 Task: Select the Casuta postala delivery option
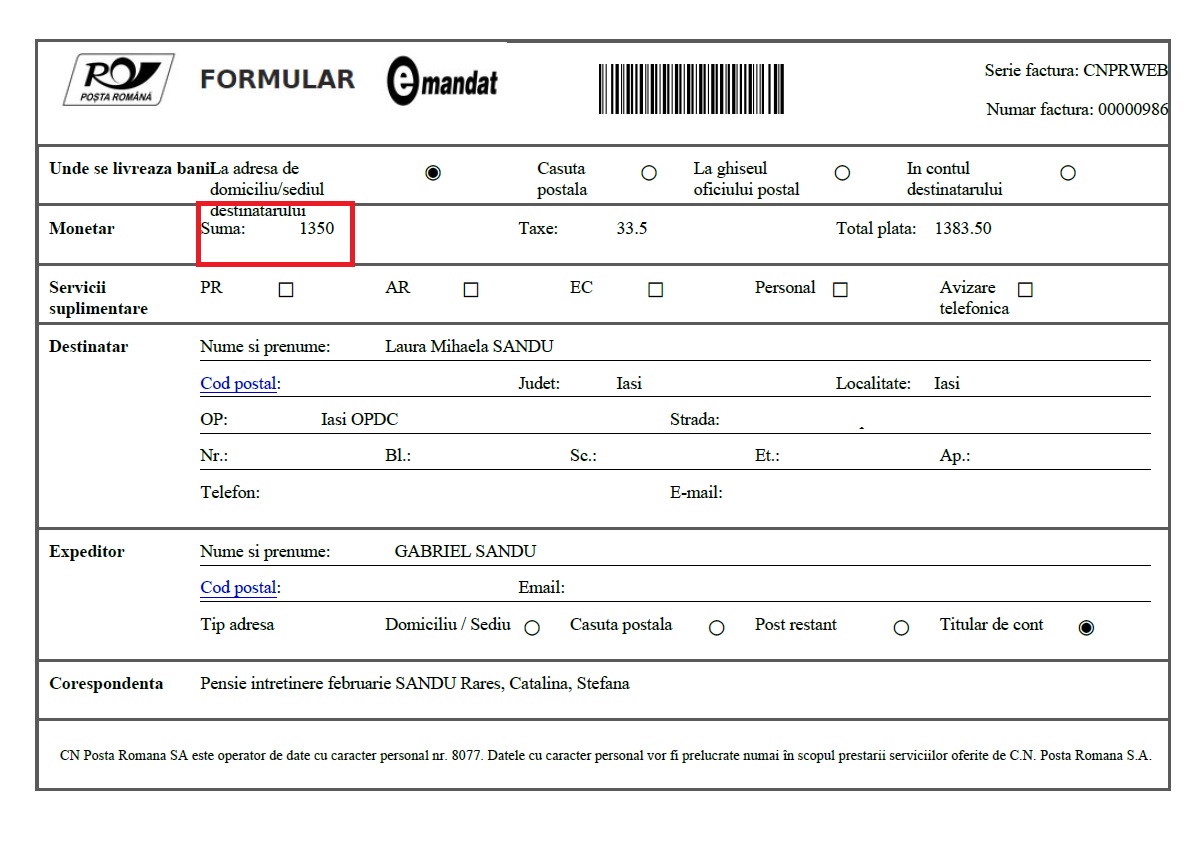click(649, 173)
